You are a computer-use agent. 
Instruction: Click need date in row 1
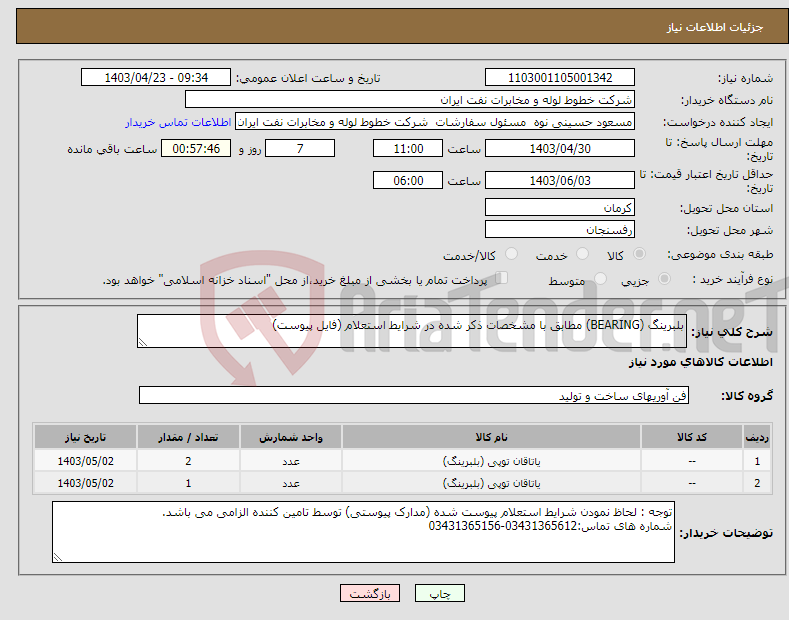pos(86,461)
